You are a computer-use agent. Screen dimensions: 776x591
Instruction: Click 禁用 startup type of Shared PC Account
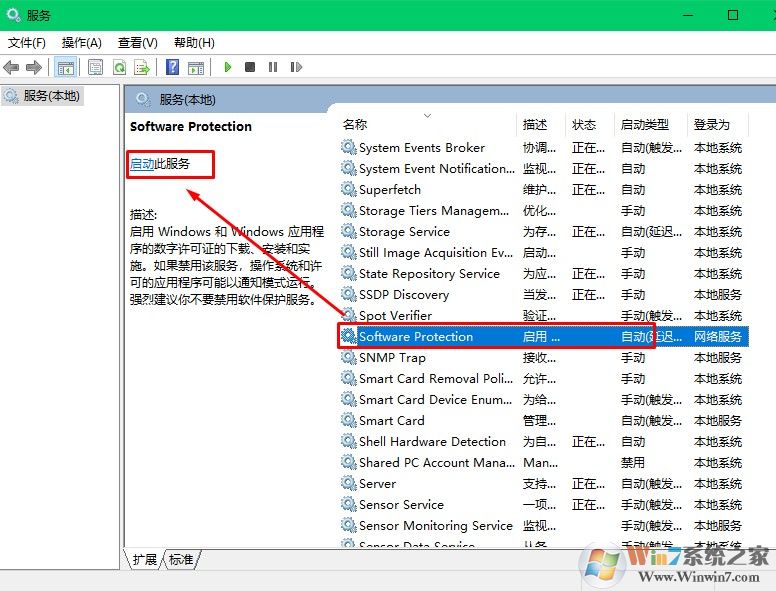point(633,462)
